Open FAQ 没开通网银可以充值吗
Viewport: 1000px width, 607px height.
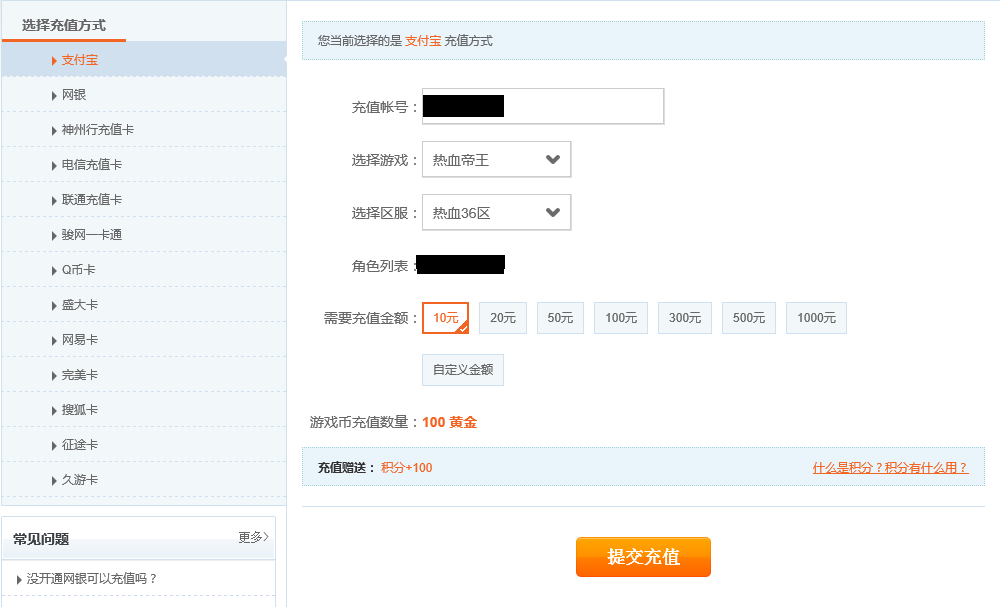coord(92,578)
